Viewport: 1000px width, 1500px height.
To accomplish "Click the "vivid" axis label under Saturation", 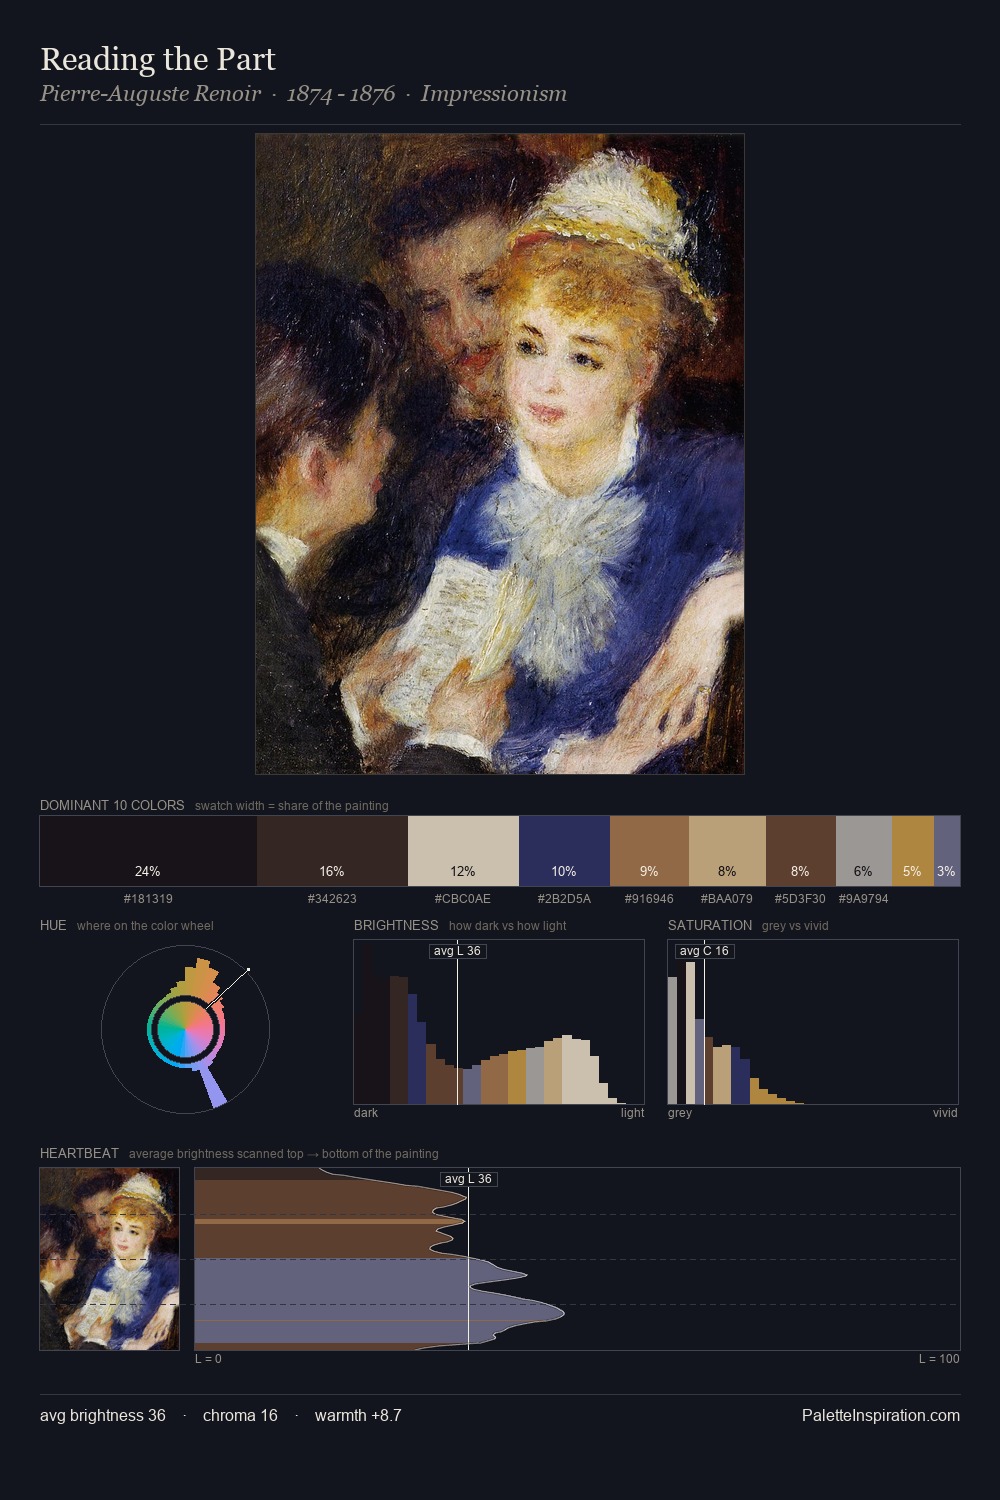I will coord(945,1113).
